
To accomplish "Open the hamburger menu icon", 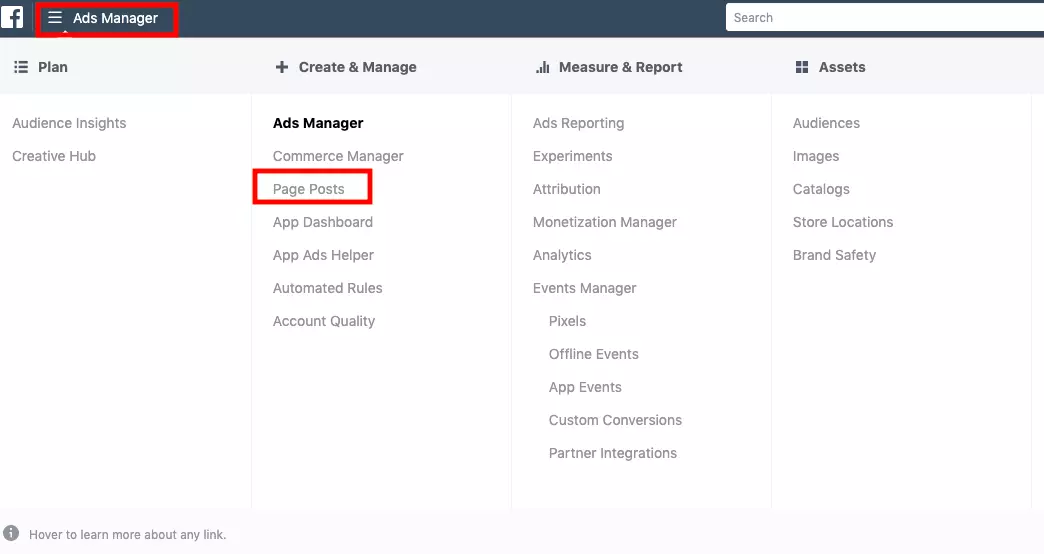I will 55,18.
